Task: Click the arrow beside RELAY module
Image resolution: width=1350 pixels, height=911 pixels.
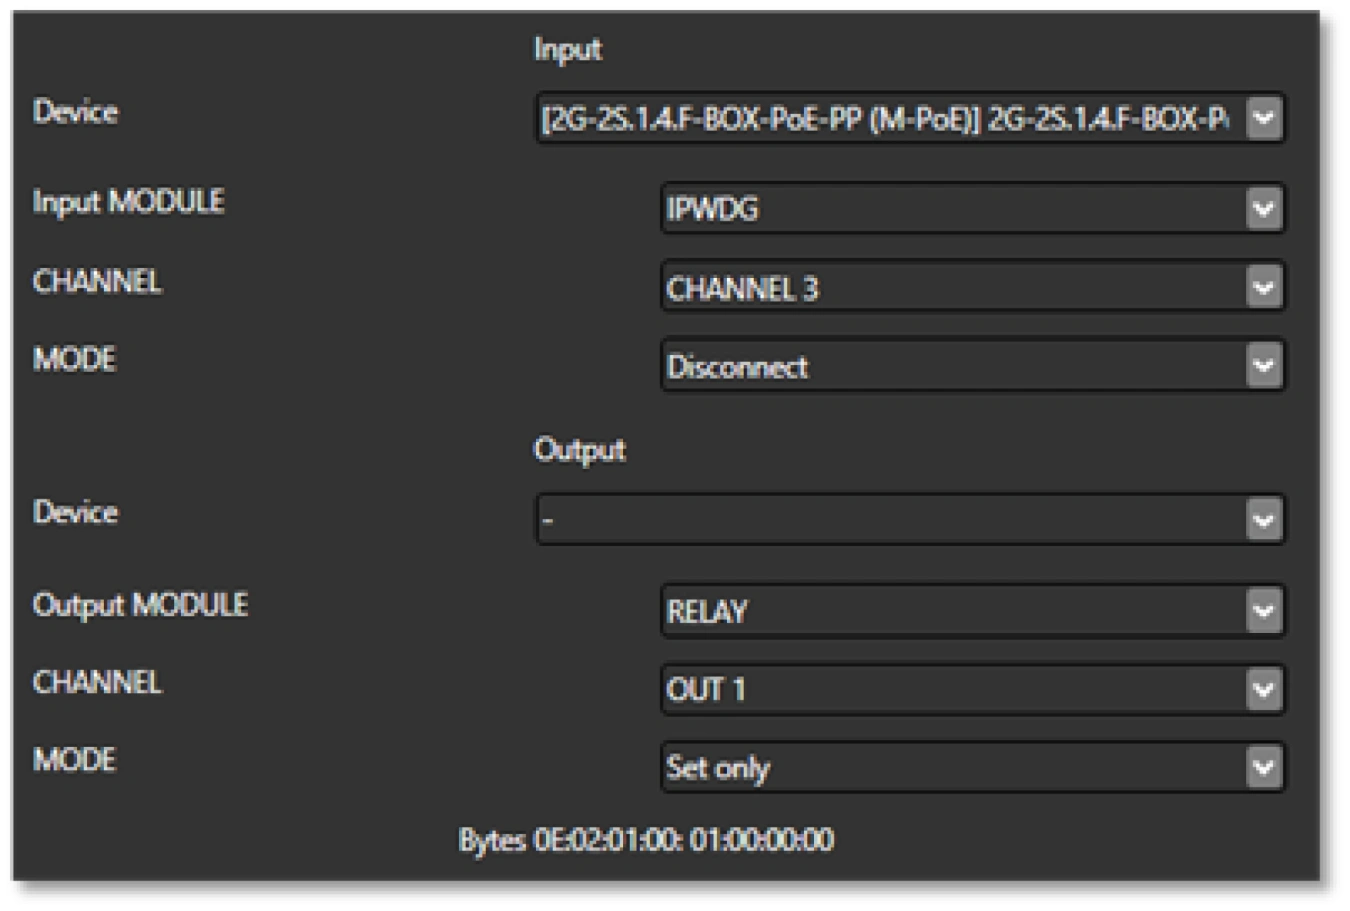Action: point(1263,611)
